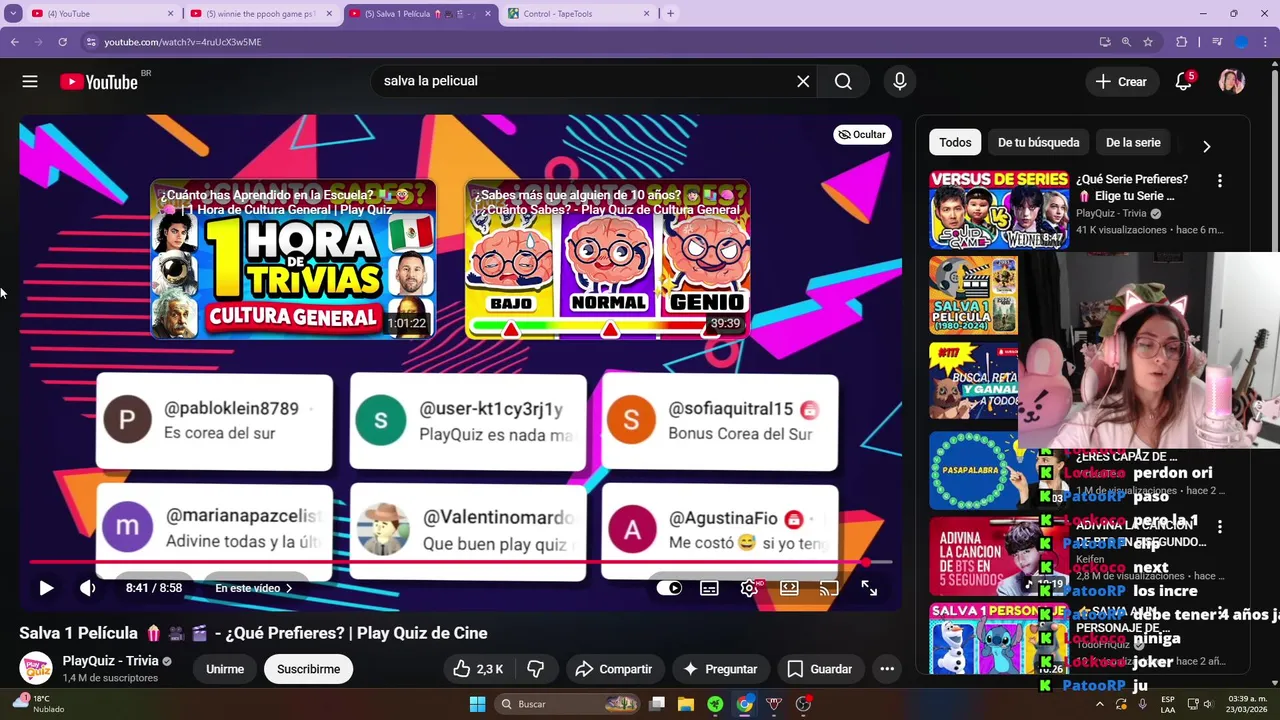Toggle the autoplay switch in the player
Viewport: 1280px width, 720px height.
coord(669,588)
